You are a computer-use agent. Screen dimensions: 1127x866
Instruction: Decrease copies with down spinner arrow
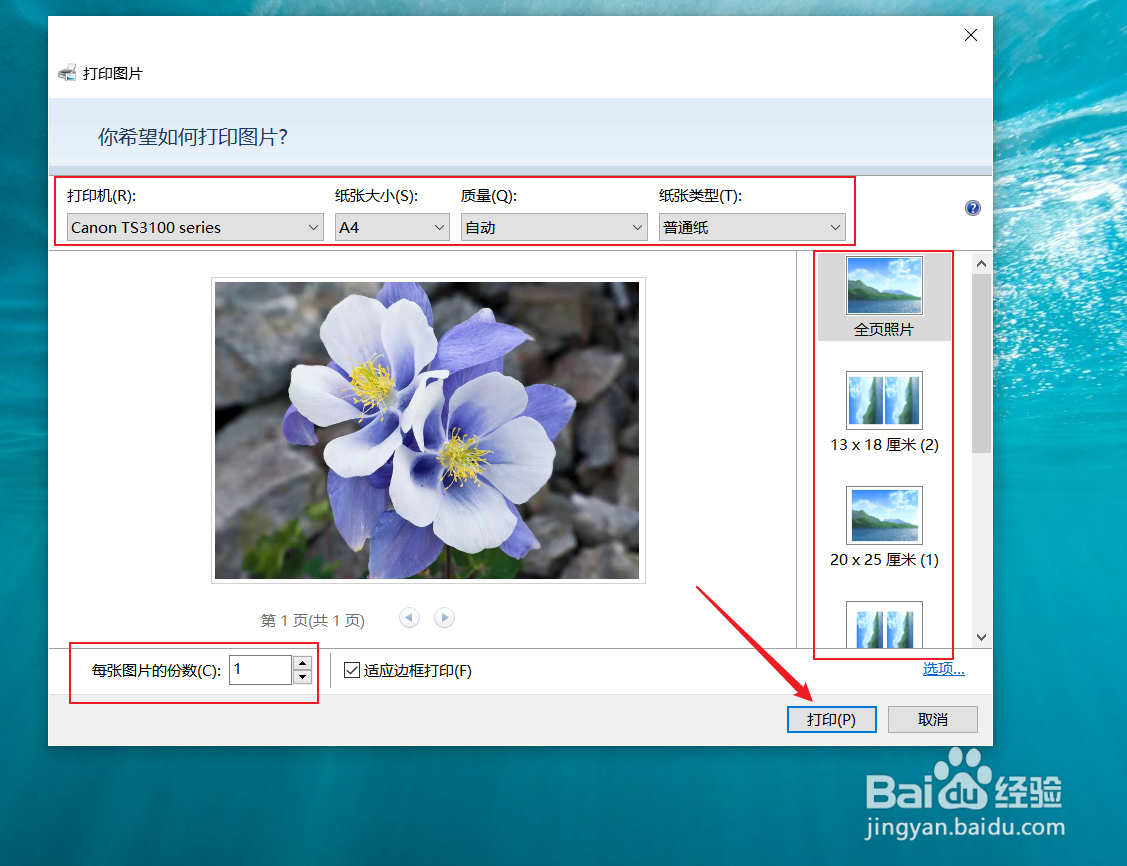(x=303, y=677)
